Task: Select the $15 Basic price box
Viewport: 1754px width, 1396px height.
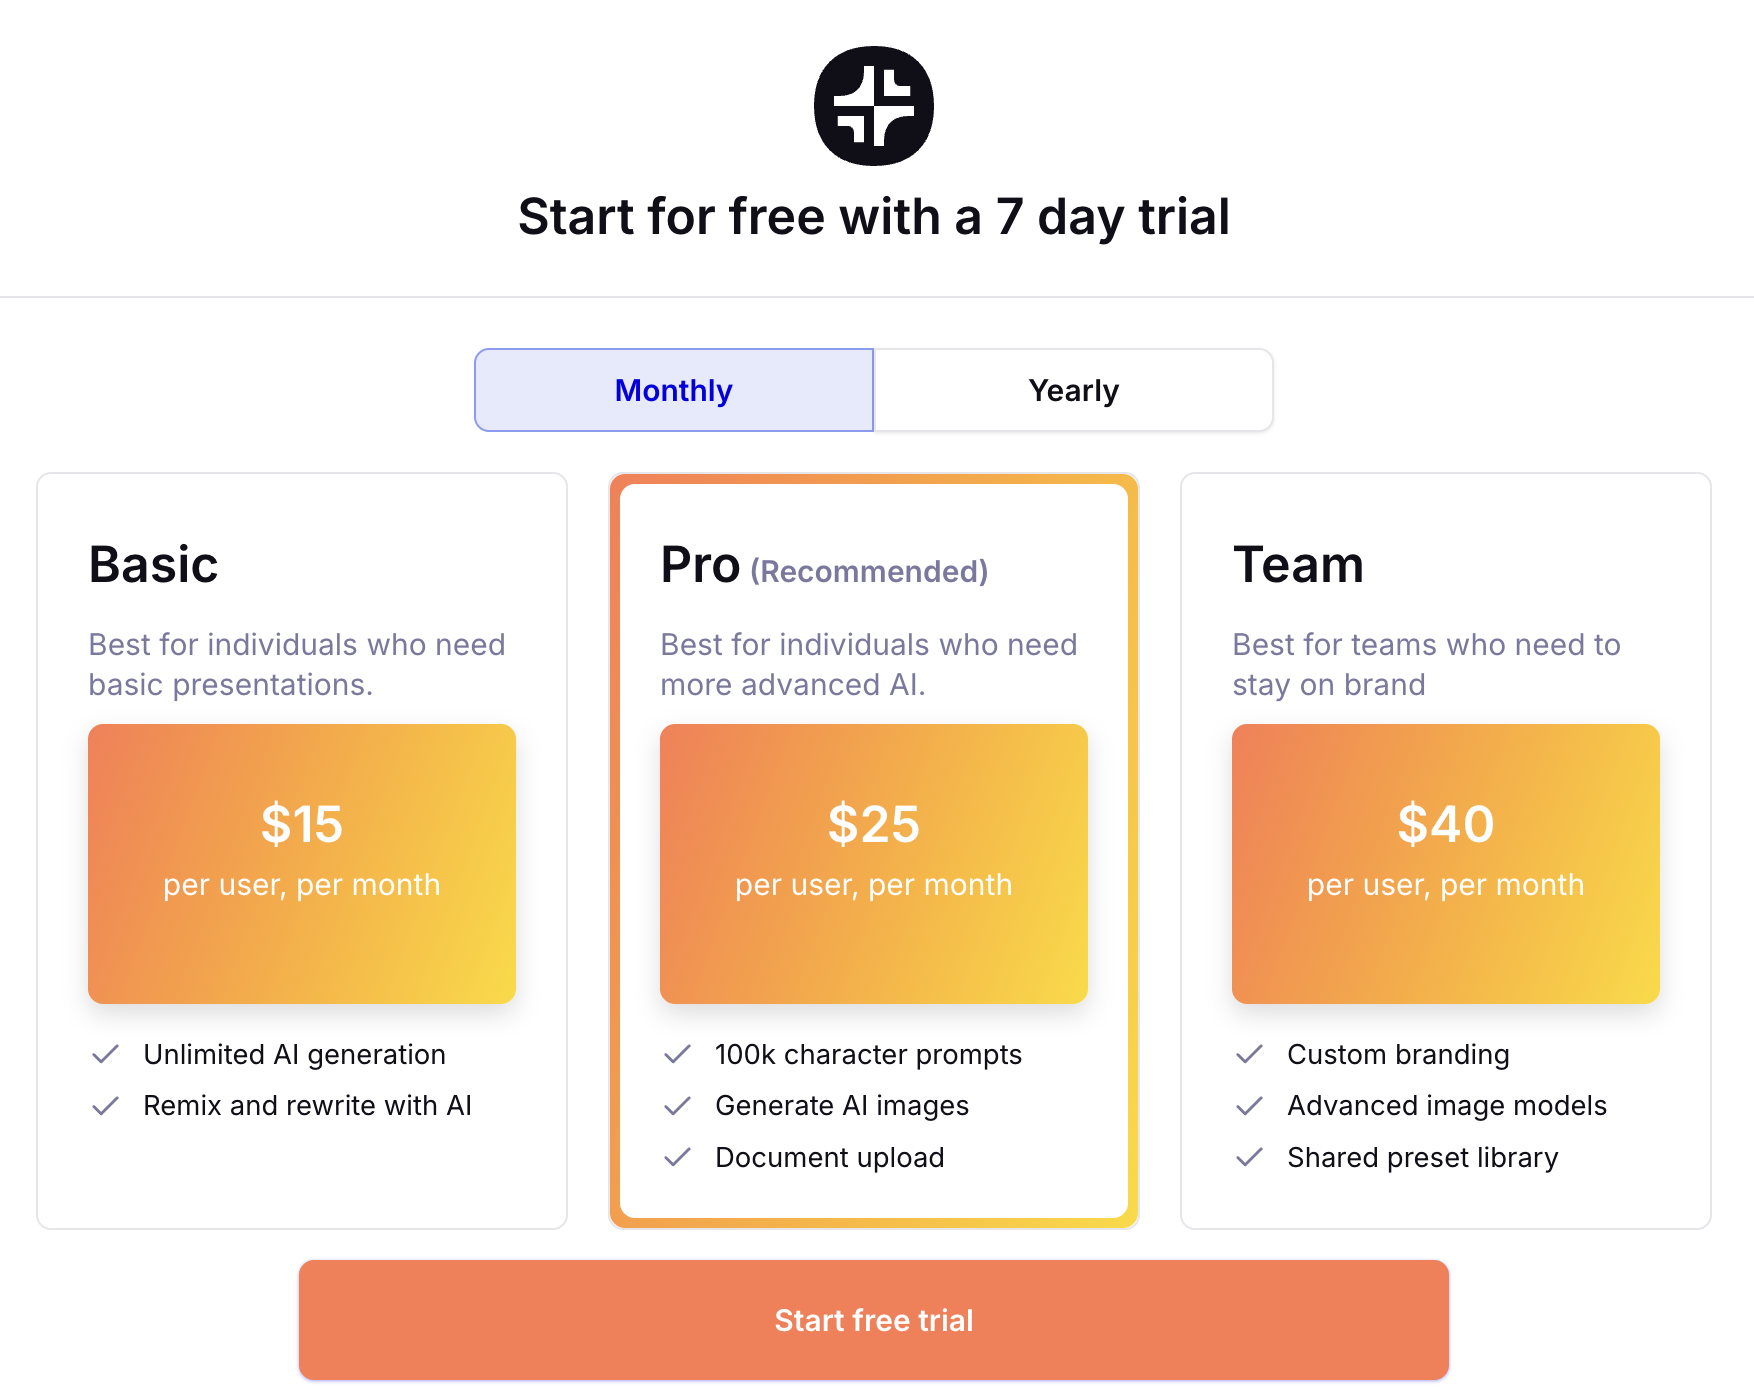Action: [x=302, y=863]
